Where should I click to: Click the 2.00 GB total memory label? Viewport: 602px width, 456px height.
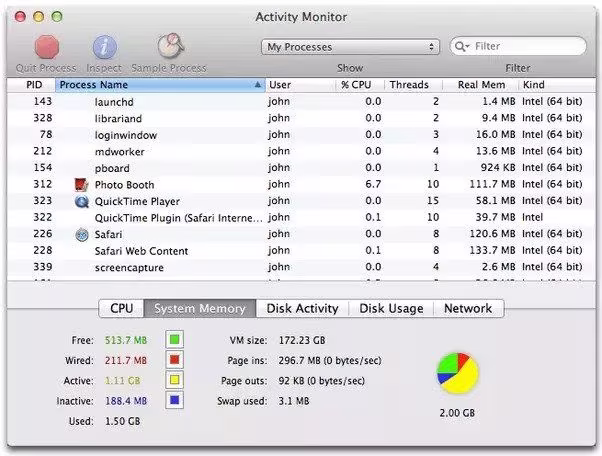(457, 413)
